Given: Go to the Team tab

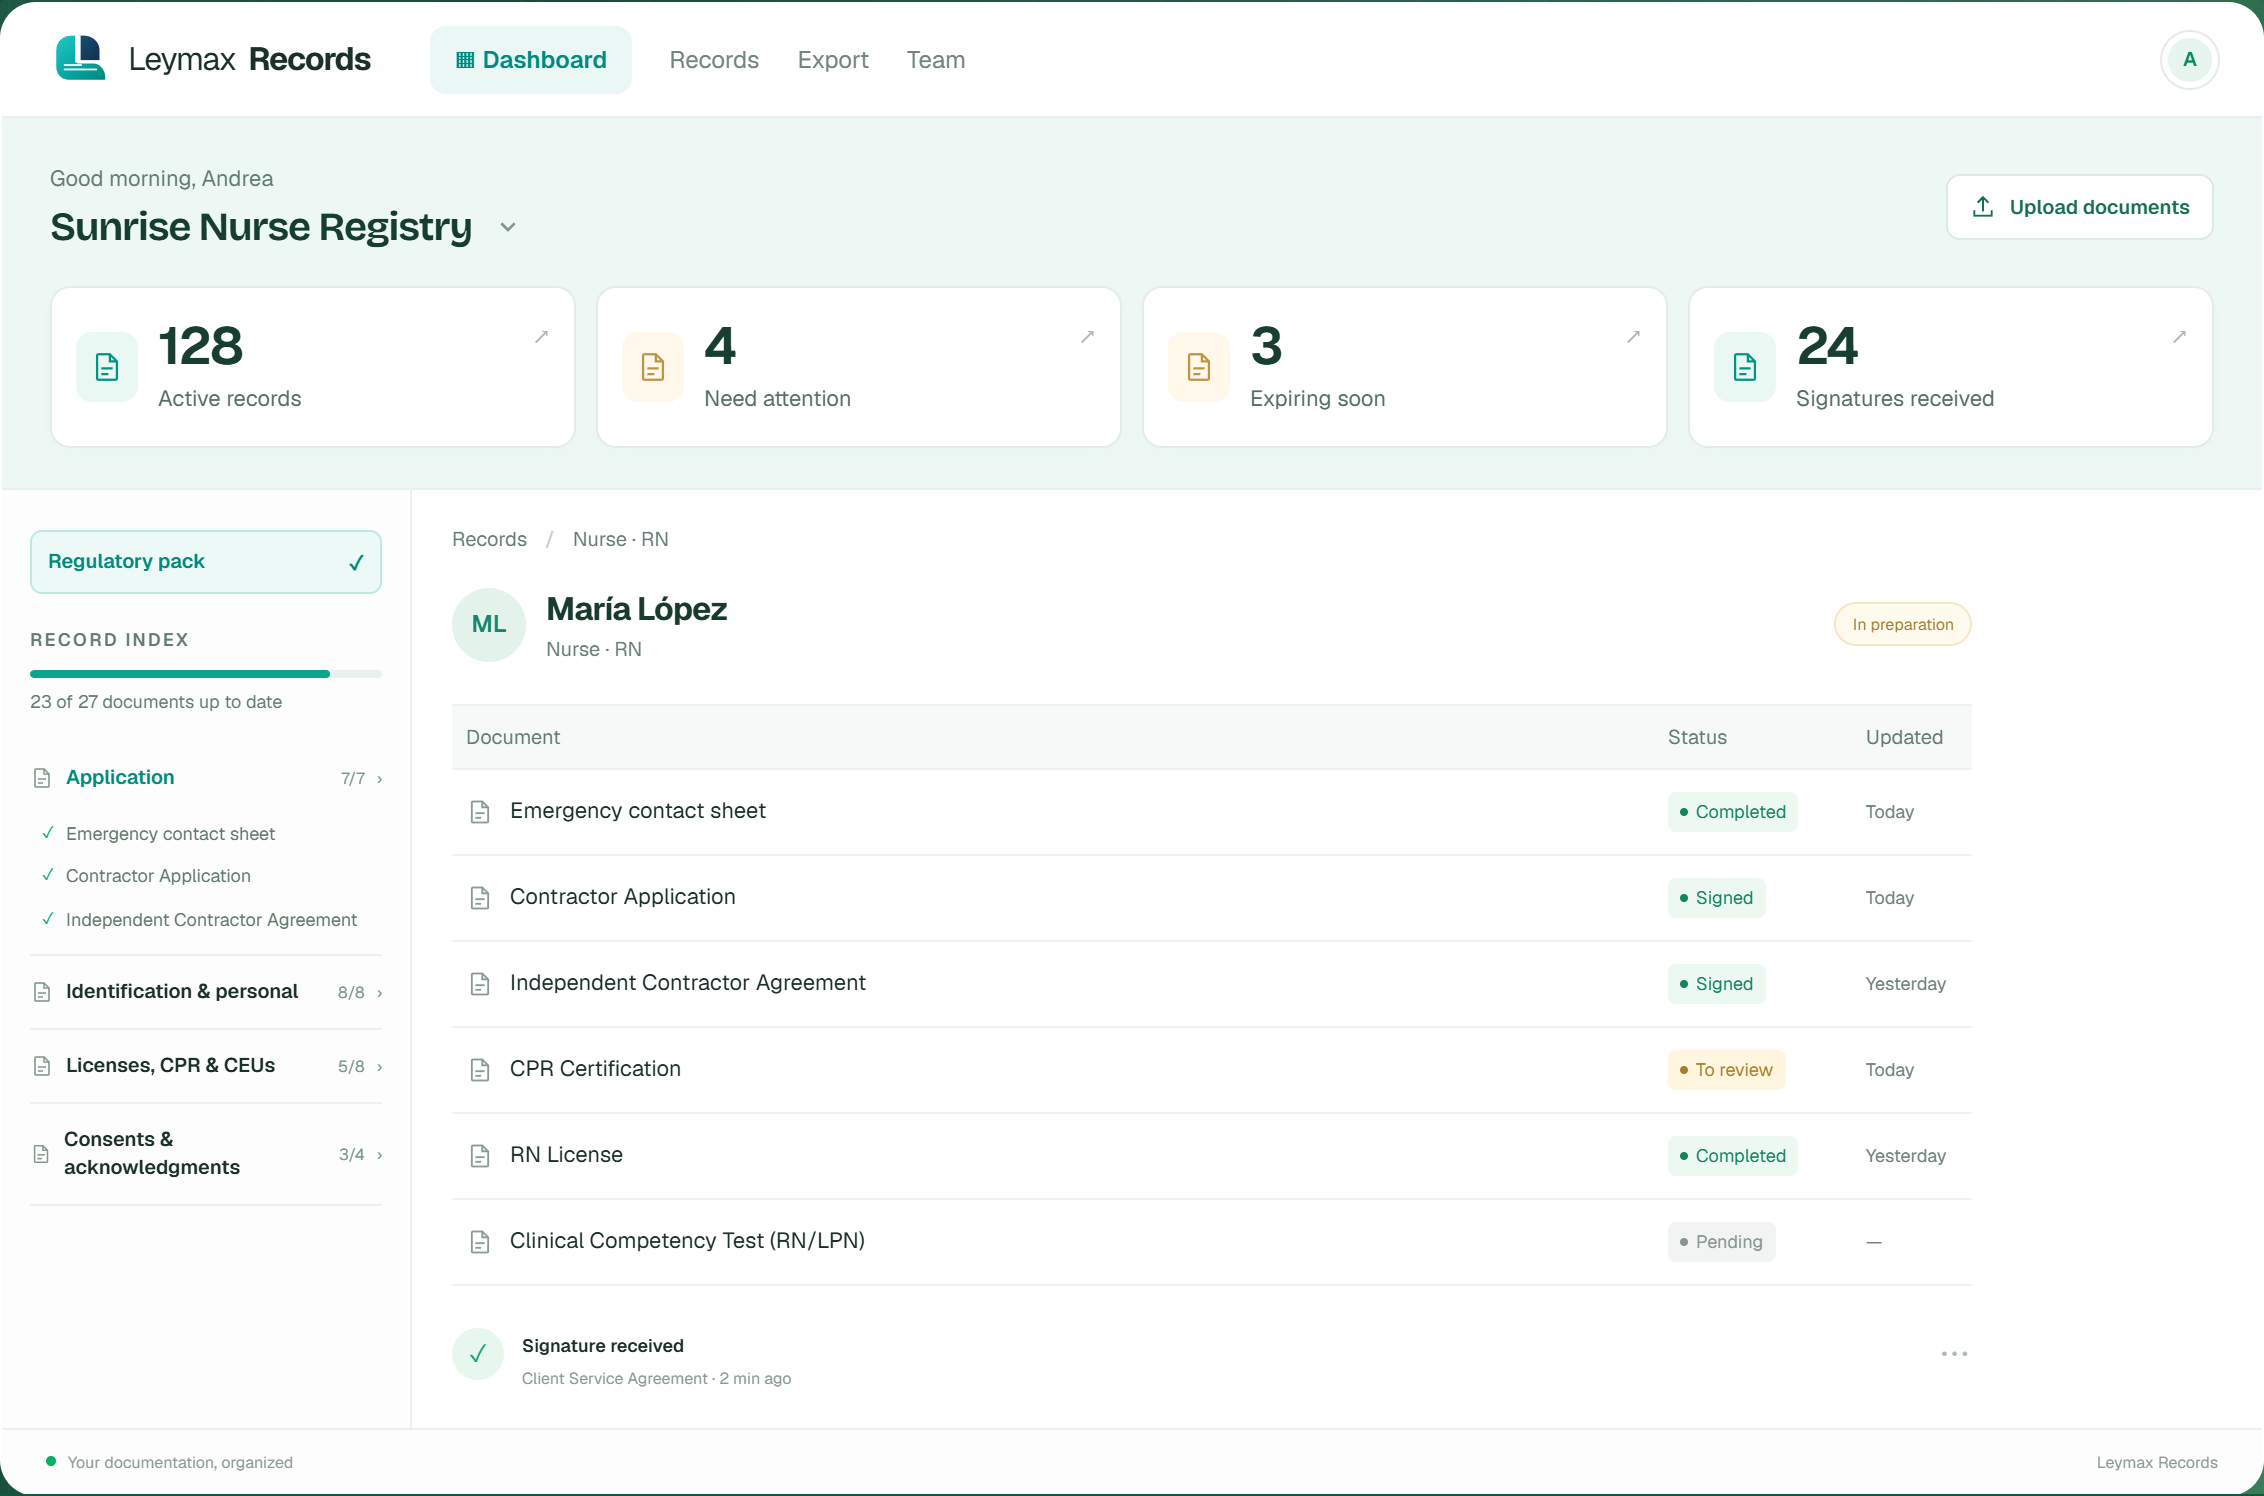Looking at the screenshot, I should tap(936, 60).
